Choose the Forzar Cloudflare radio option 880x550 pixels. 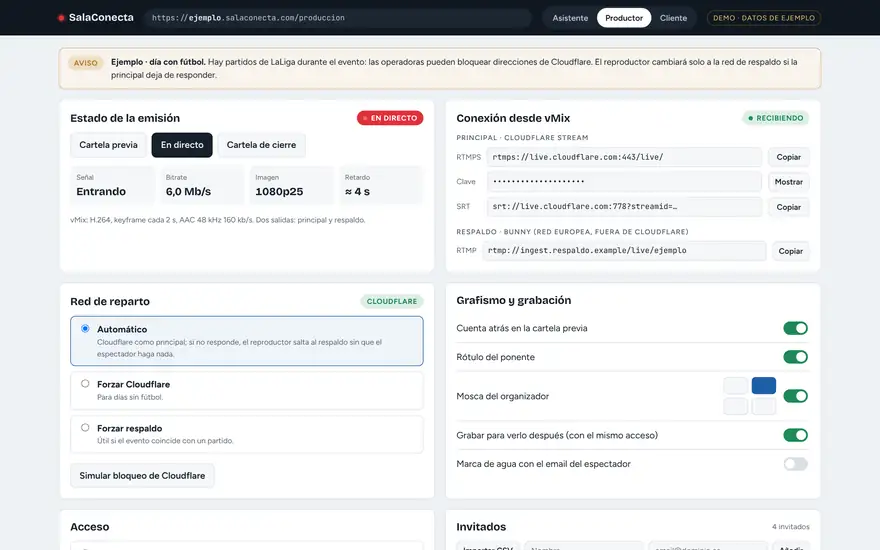[x=85, y=383]
